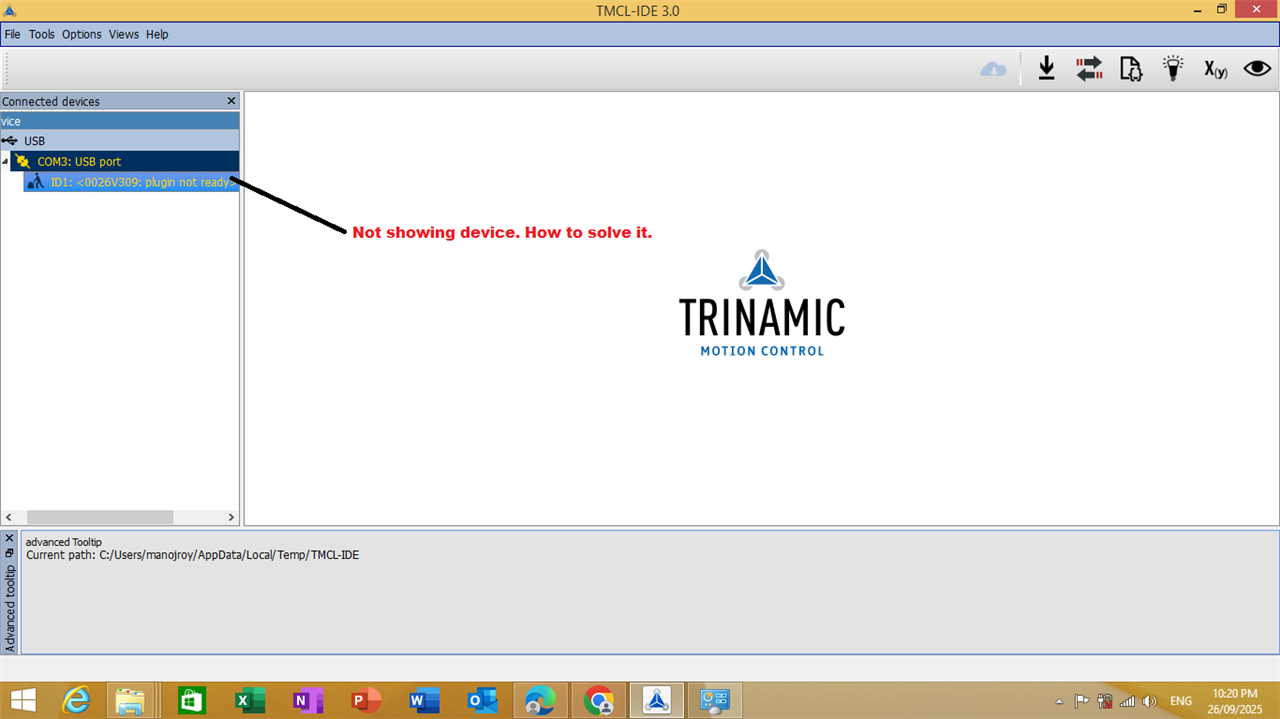Open File Explorer from the taskbar
This screenshot has height=719, width=1280.
point(131,700)
